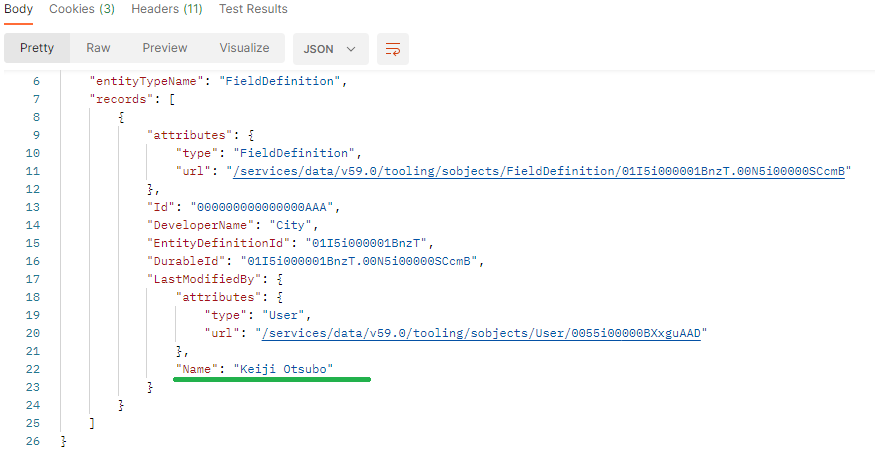Click the "Keiji Otsubo" name value
The width and height of the screenshot is (875, 453).
(x=283, y=369)
